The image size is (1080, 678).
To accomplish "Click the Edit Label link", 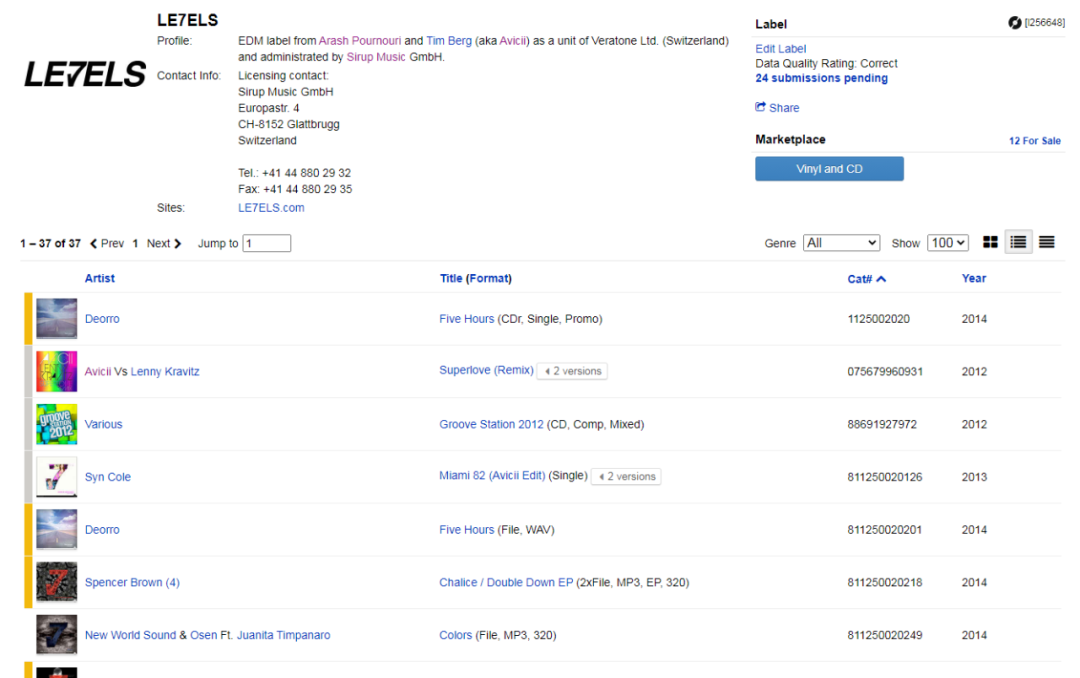I will pos(780,49).
